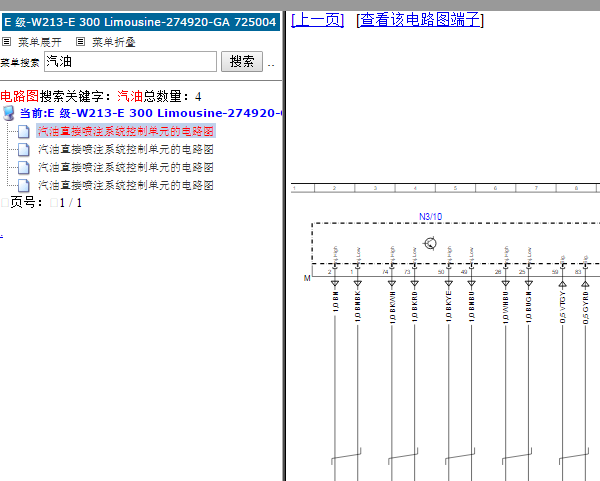Expand the menu via 菜单展开 text
The image size is (600, 481).
(40, 42)
